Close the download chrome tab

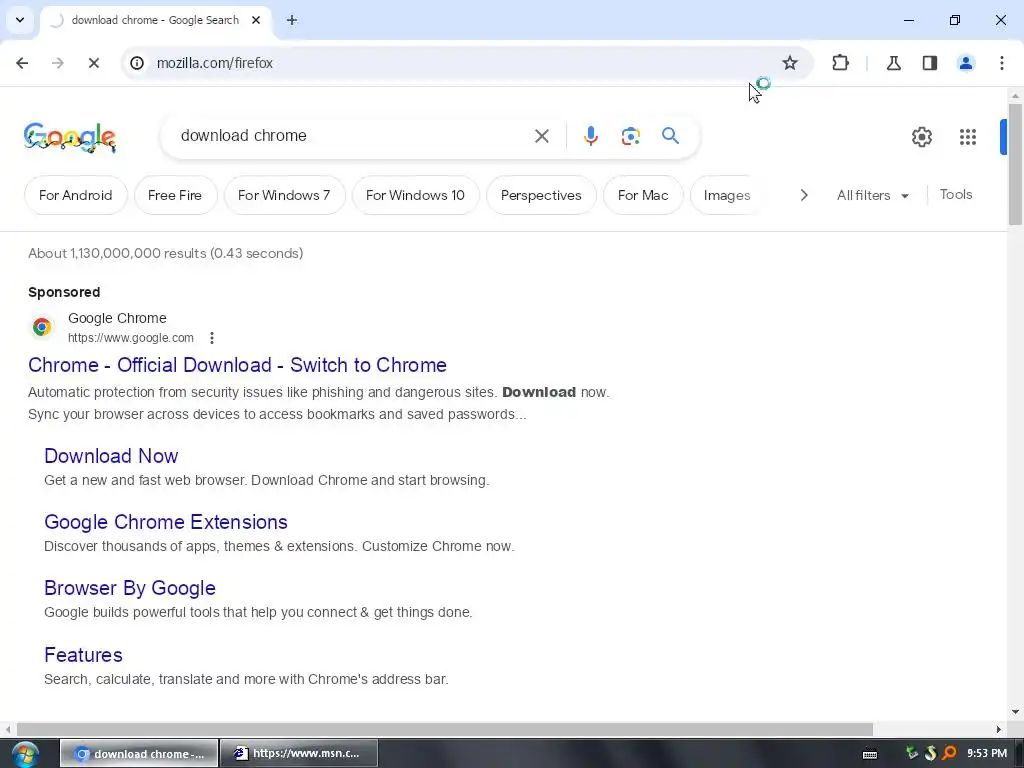pos(256,20)
